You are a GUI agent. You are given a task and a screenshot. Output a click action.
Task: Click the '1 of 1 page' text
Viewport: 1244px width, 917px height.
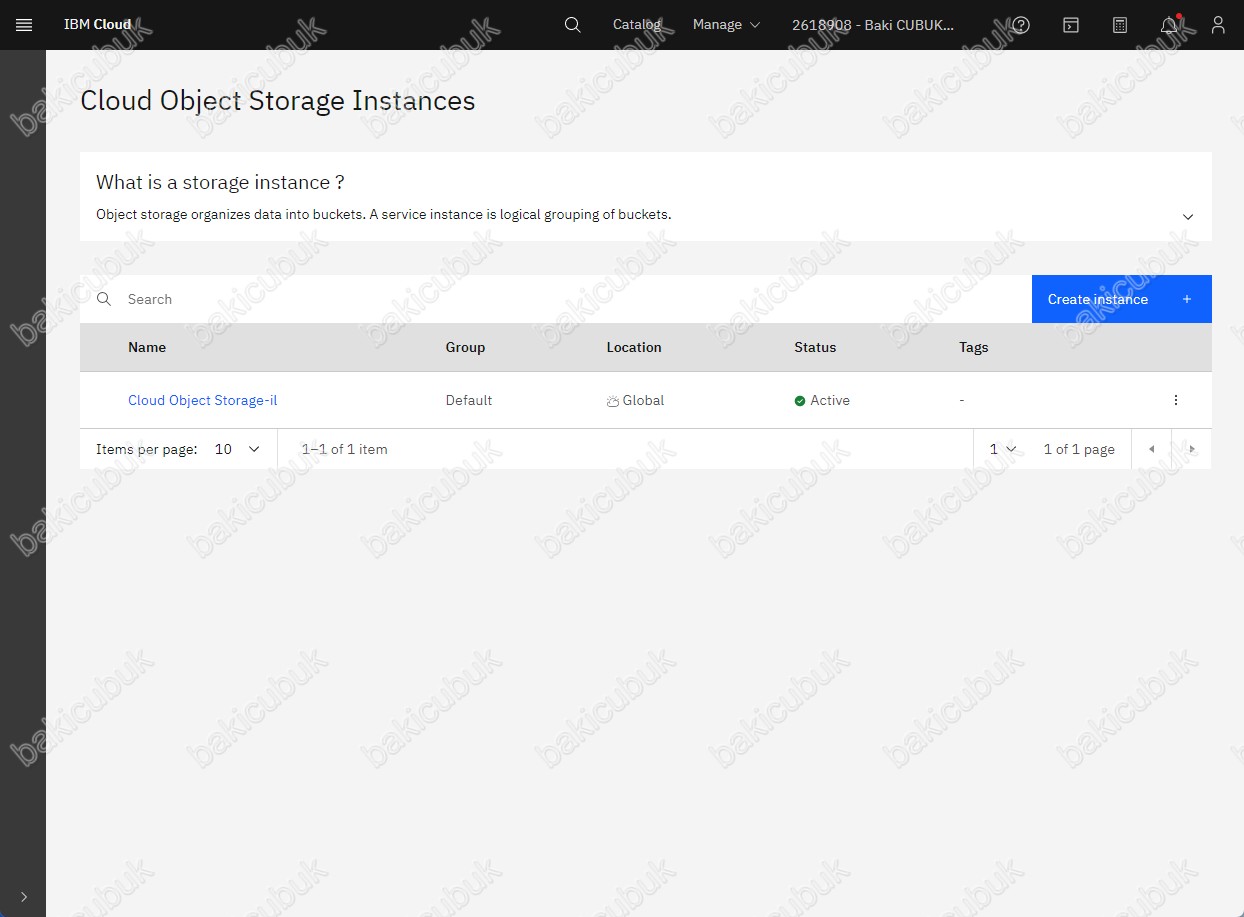(1079, 449)
